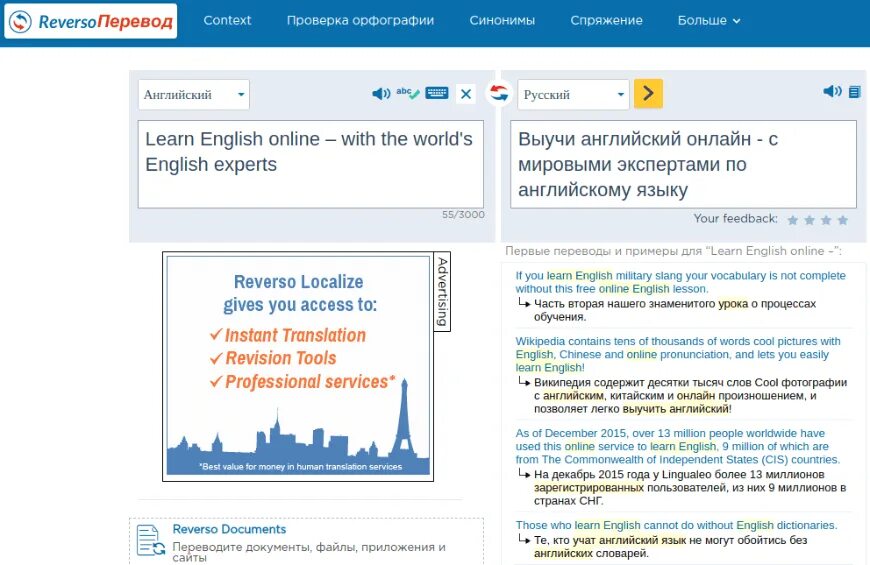Give a three-star feedback rating
The width and height of the screenshot is (870, 565).
[x=826, y=220]
